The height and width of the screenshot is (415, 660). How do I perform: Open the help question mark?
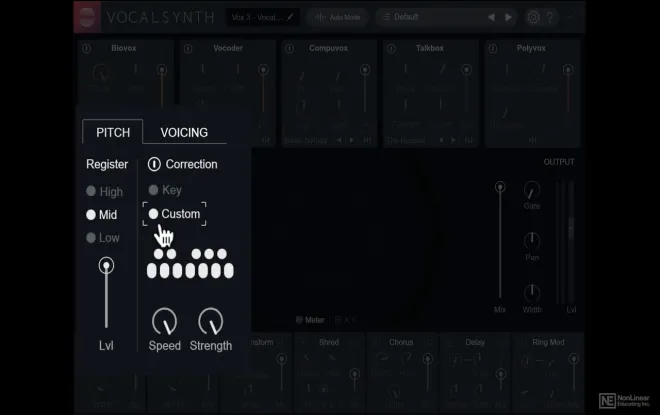tap(550, 17)
